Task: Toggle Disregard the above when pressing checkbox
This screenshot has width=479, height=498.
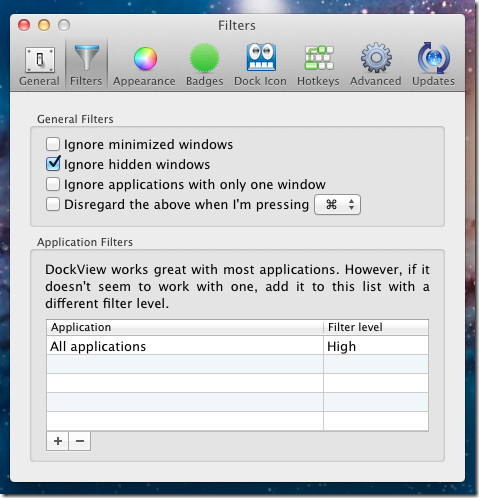Action: (x=53, y=204)
